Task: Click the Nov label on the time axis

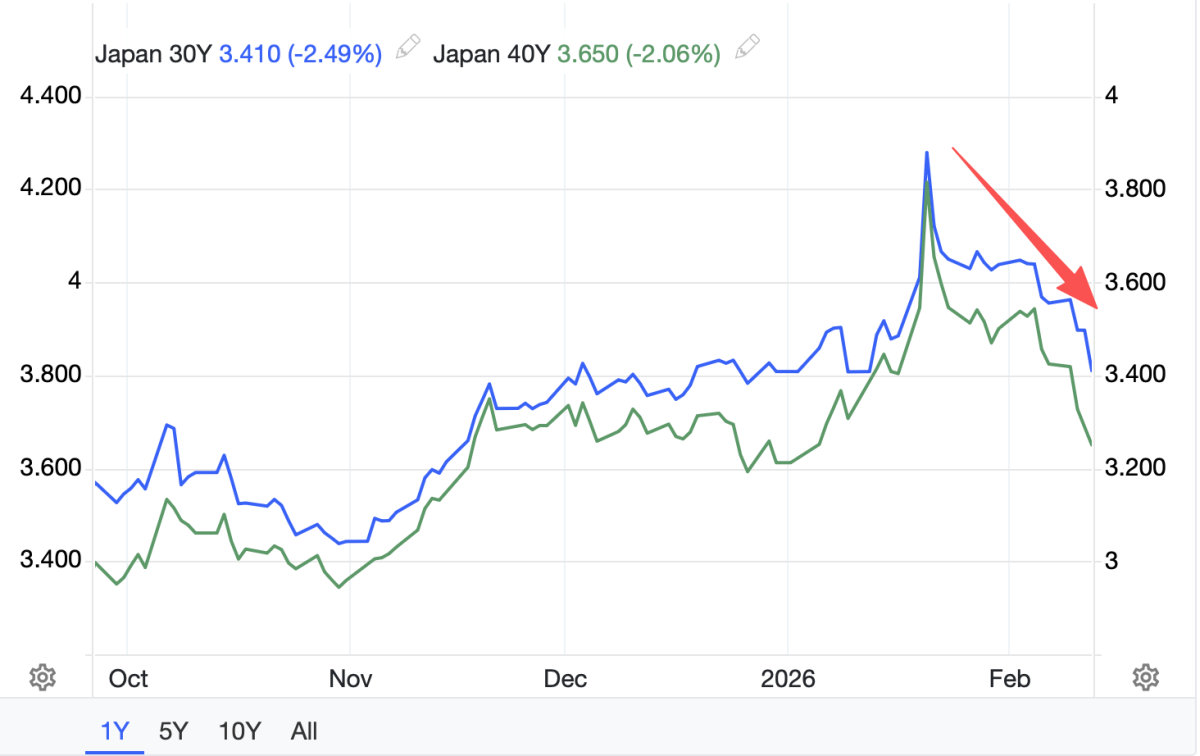Action: (x=350, y=679)
